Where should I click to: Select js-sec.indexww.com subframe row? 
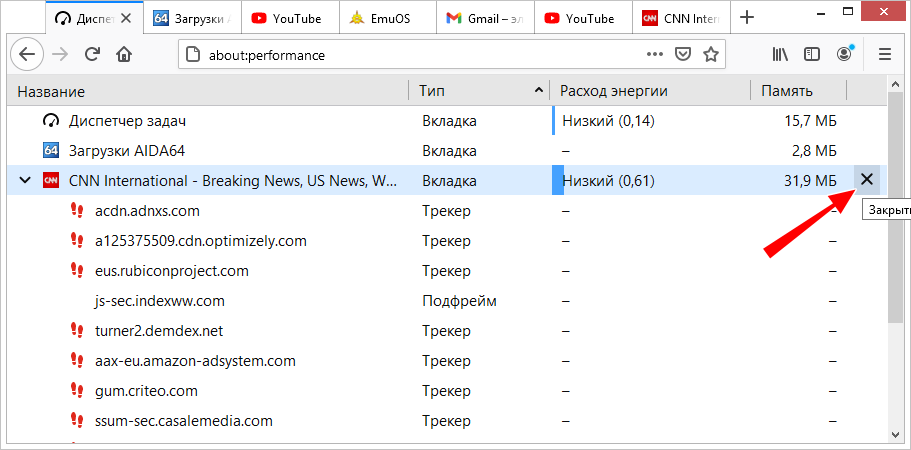[x=447, y=301]
